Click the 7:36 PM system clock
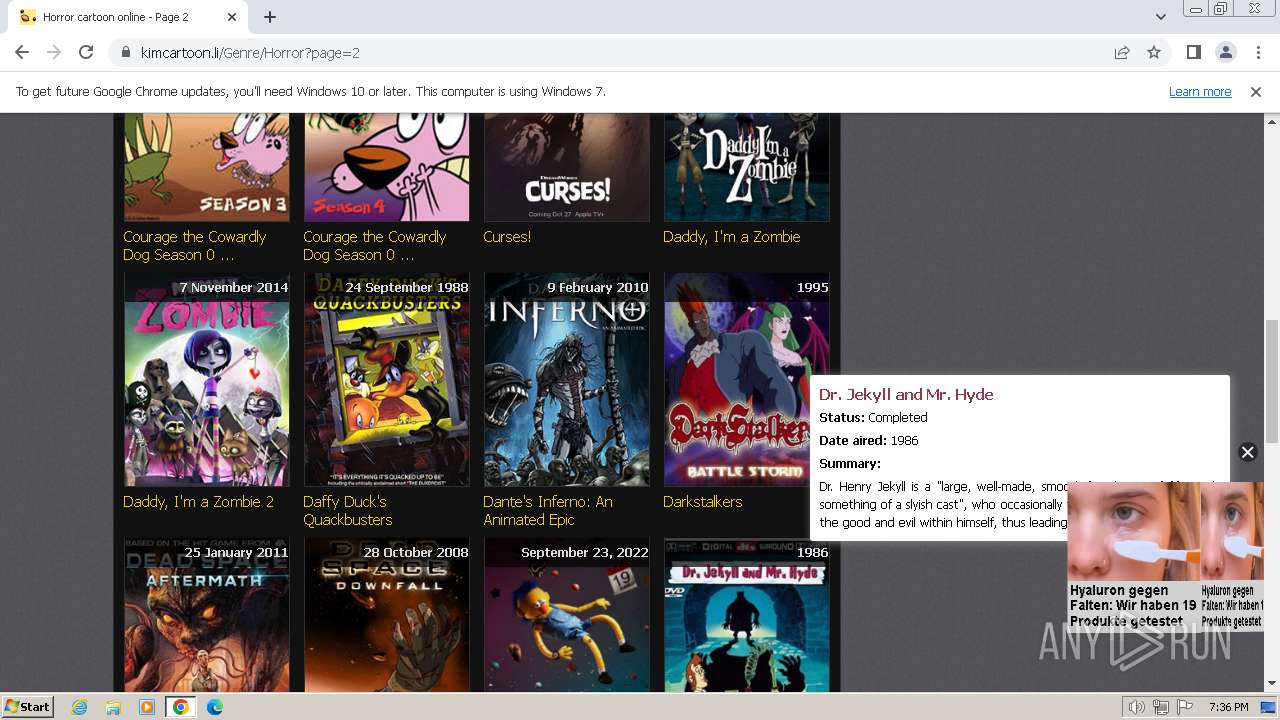 pyautogui.click(x=1228, y=707)
